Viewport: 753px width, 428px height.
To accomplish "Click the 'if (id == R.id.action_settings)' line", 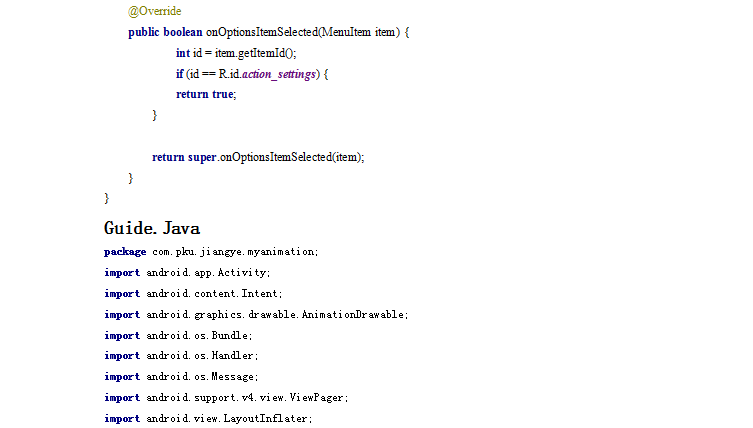I will (252, 74).
